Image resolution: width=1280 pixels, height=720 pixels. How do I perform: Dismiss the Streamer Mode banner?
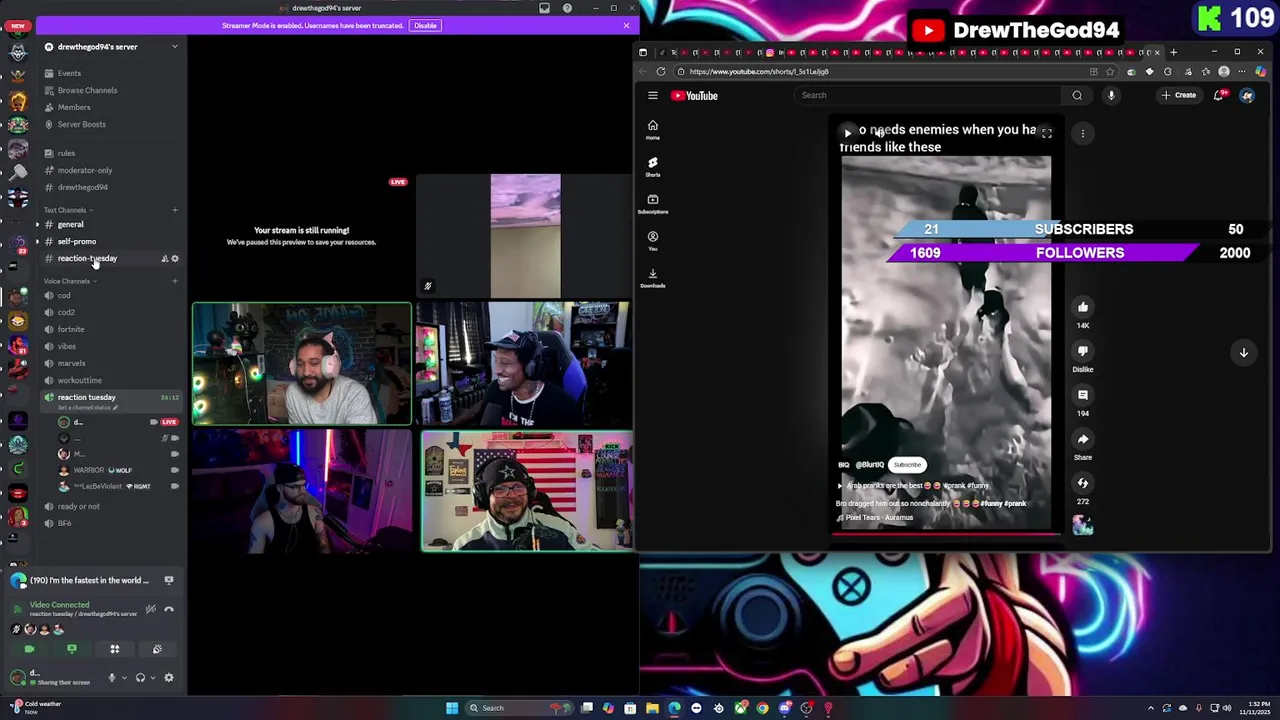tap(626, 25)
